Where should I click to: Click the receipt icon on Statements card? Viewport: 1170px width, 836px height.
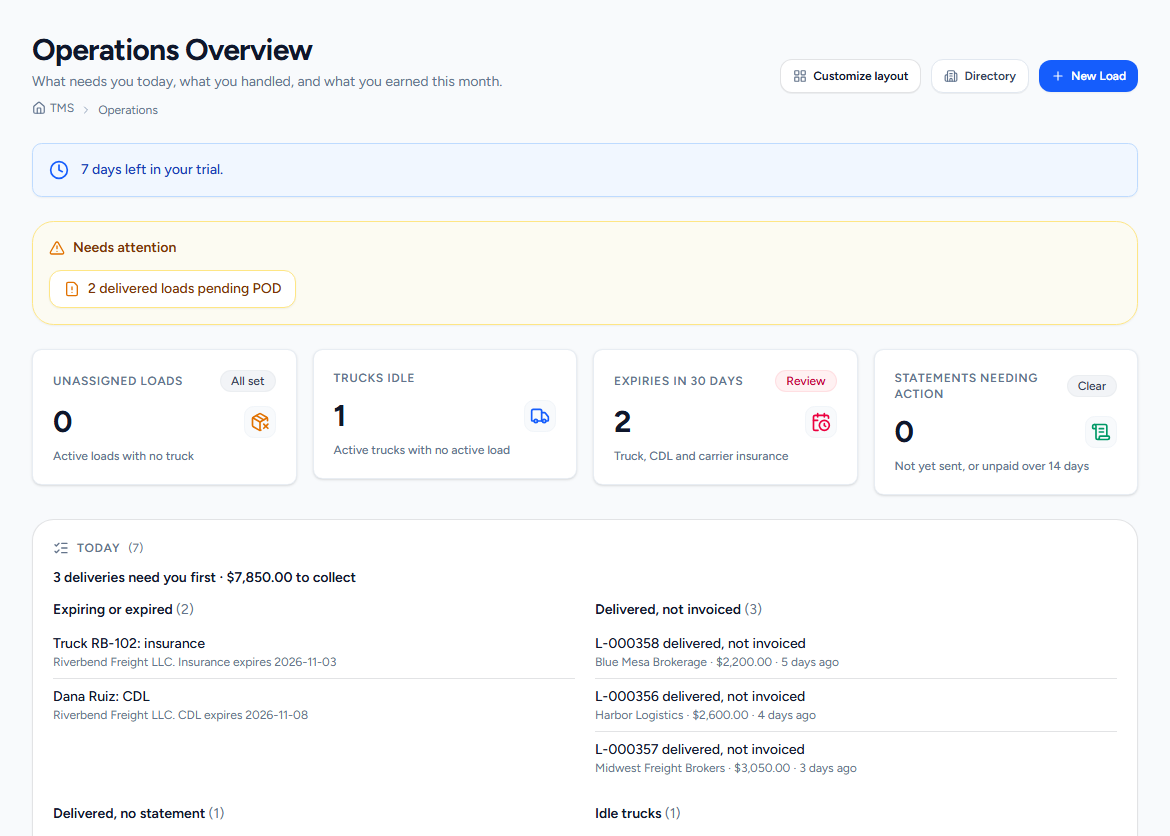pyautogui.click(x=1101, y=432)
